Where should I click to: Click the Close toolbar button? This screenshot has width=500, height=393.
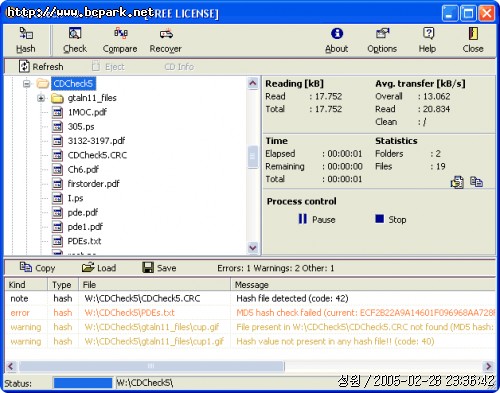[473, 40]
